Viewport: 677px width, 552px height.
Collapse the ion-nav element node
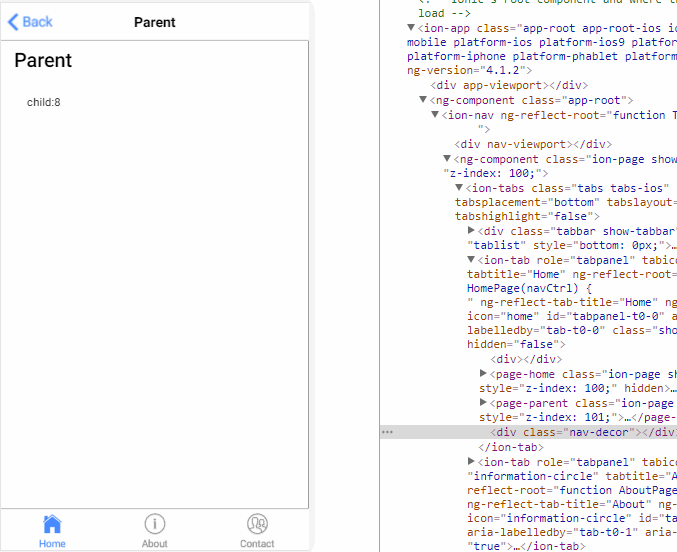click(436, 115)
